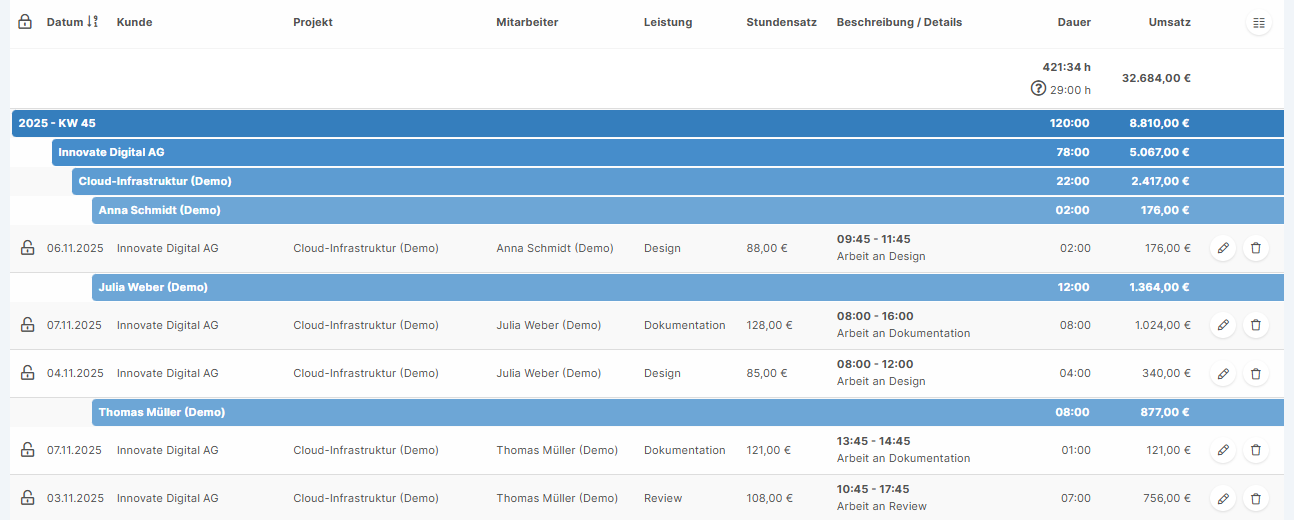
Task: Click the Umsatz column header
Action: 1169,22
